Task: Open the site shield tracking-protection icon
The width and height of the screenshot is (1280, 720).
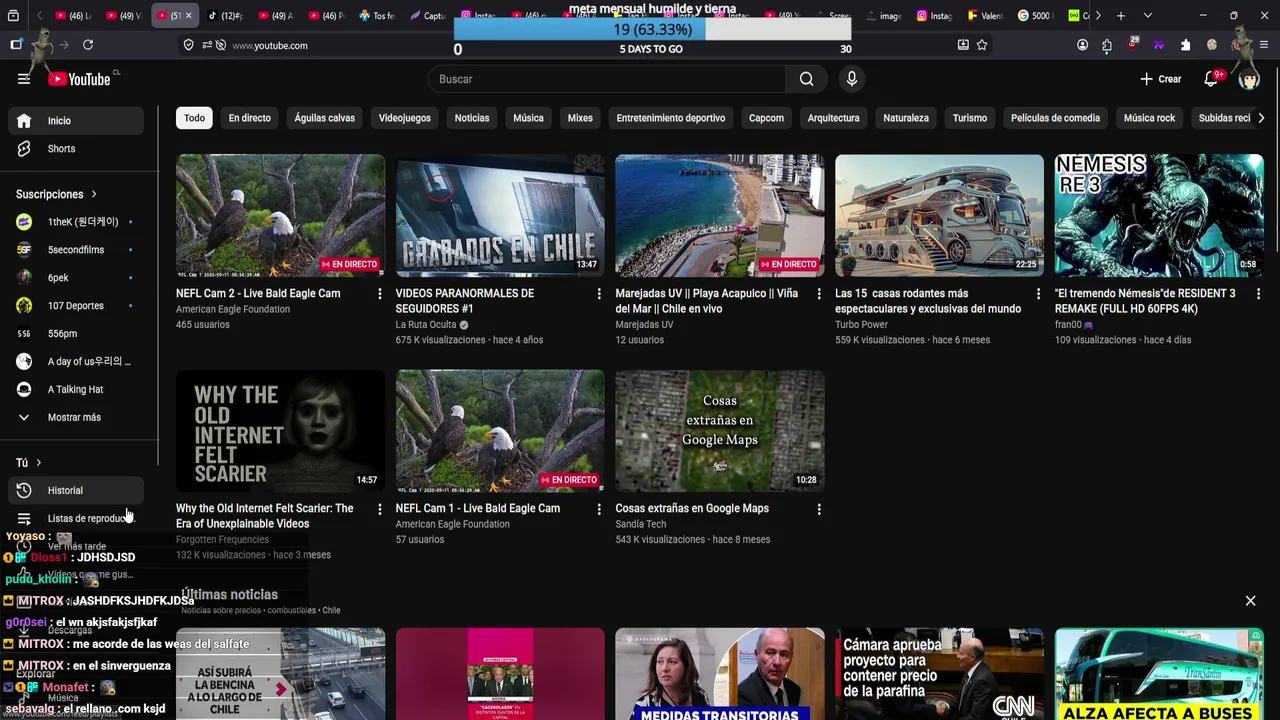Action: [188, 45]
